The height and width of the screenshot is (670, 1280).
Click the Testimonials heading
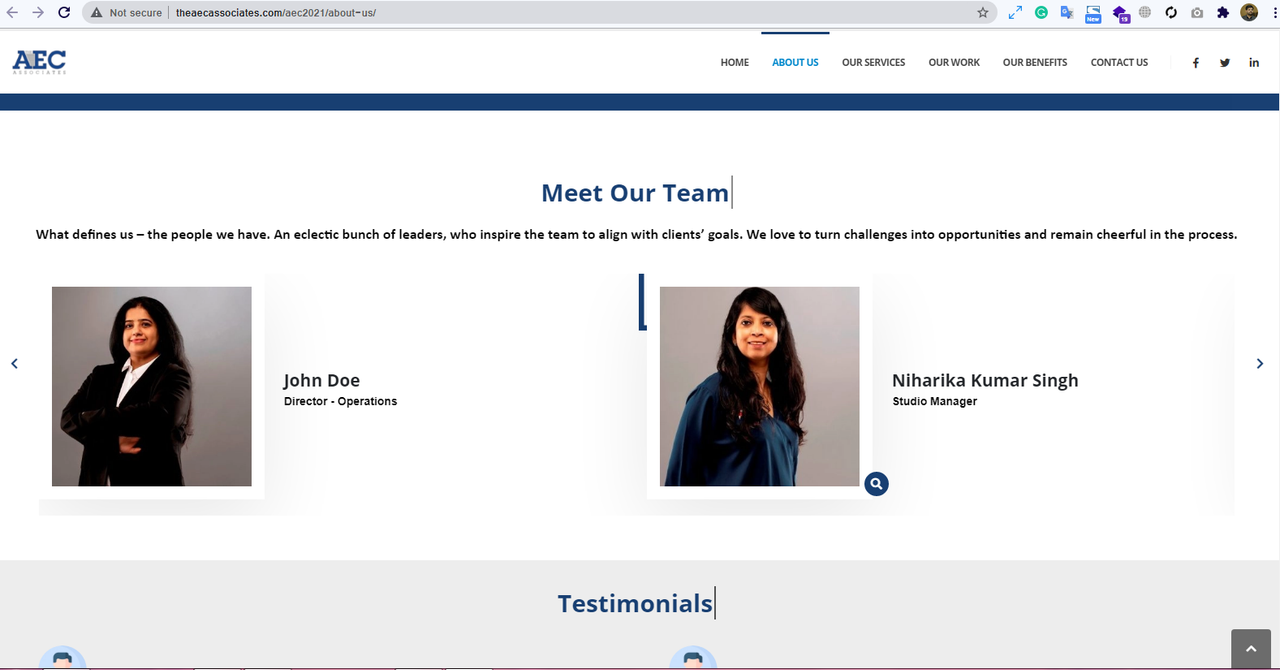click(x=635, y=603)
